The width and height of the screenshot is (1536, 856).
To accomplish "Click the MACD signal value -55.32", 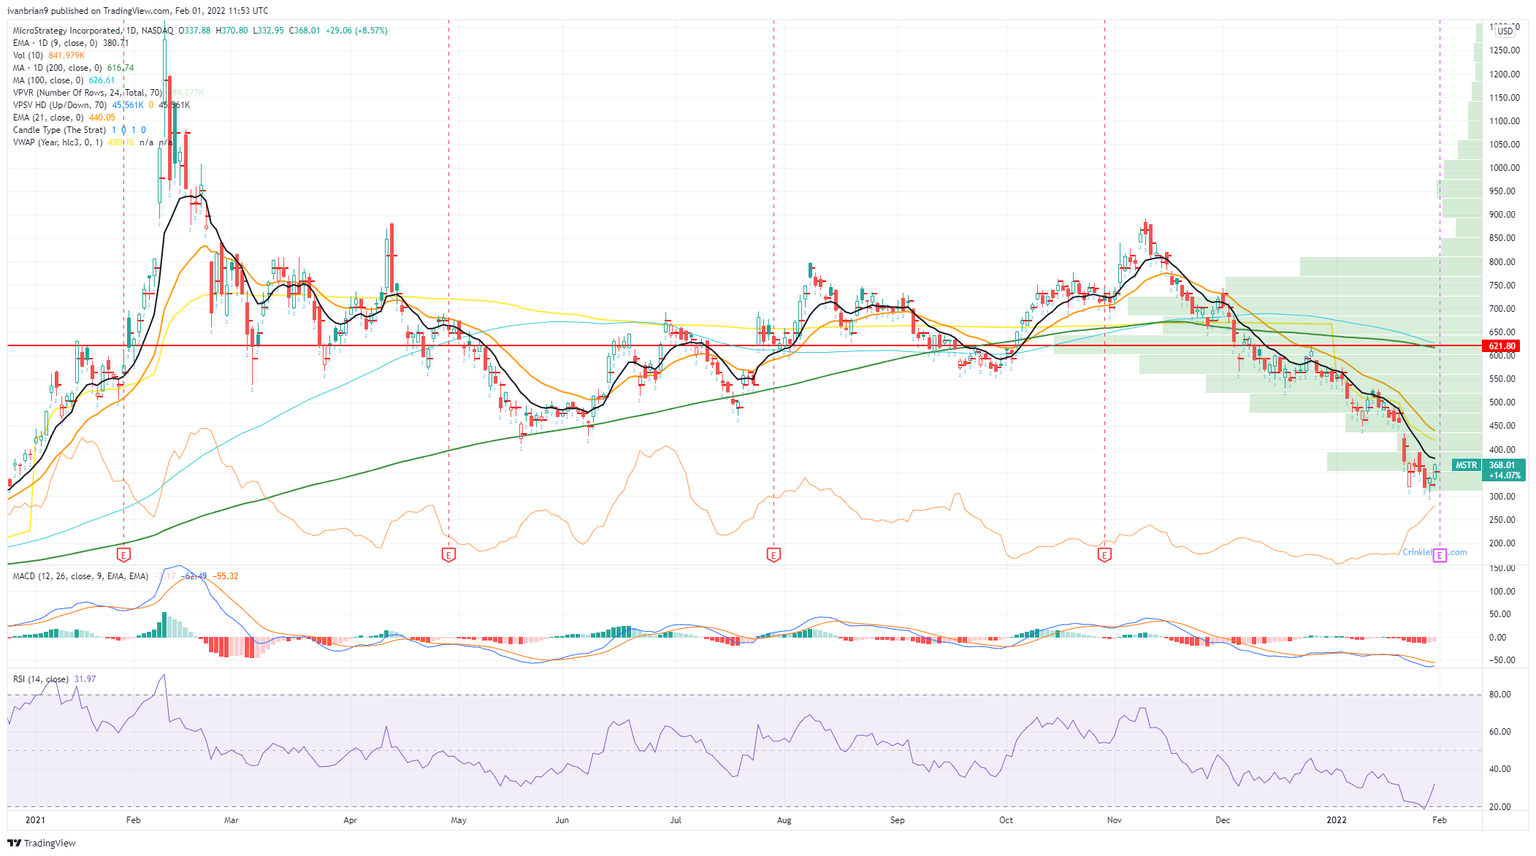I will tap(227, 576).
